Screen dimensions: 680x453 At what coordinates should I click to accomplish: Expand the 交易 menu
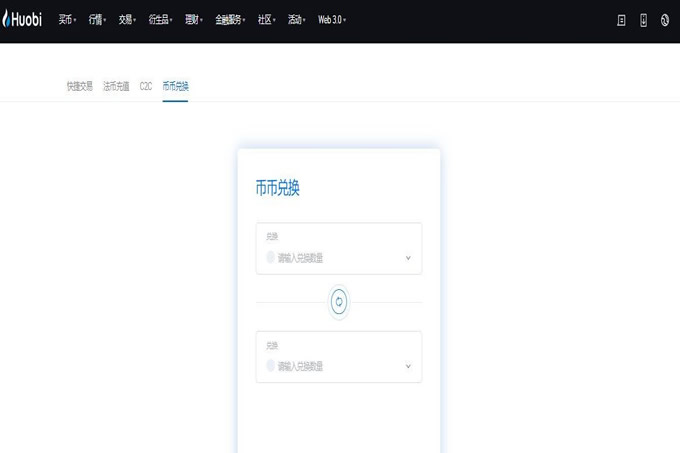(127, 20)
